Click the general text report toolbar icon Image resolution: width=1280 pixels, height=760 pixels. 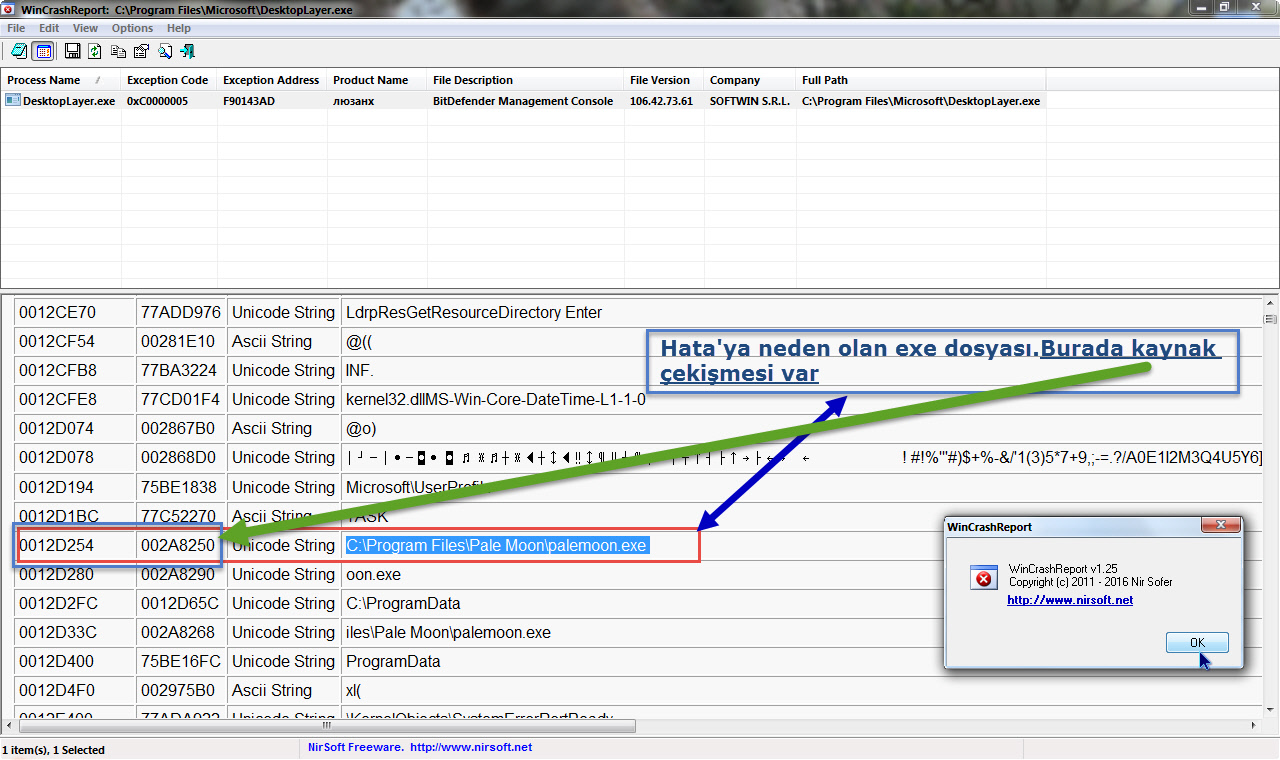(x=19, y=51)
